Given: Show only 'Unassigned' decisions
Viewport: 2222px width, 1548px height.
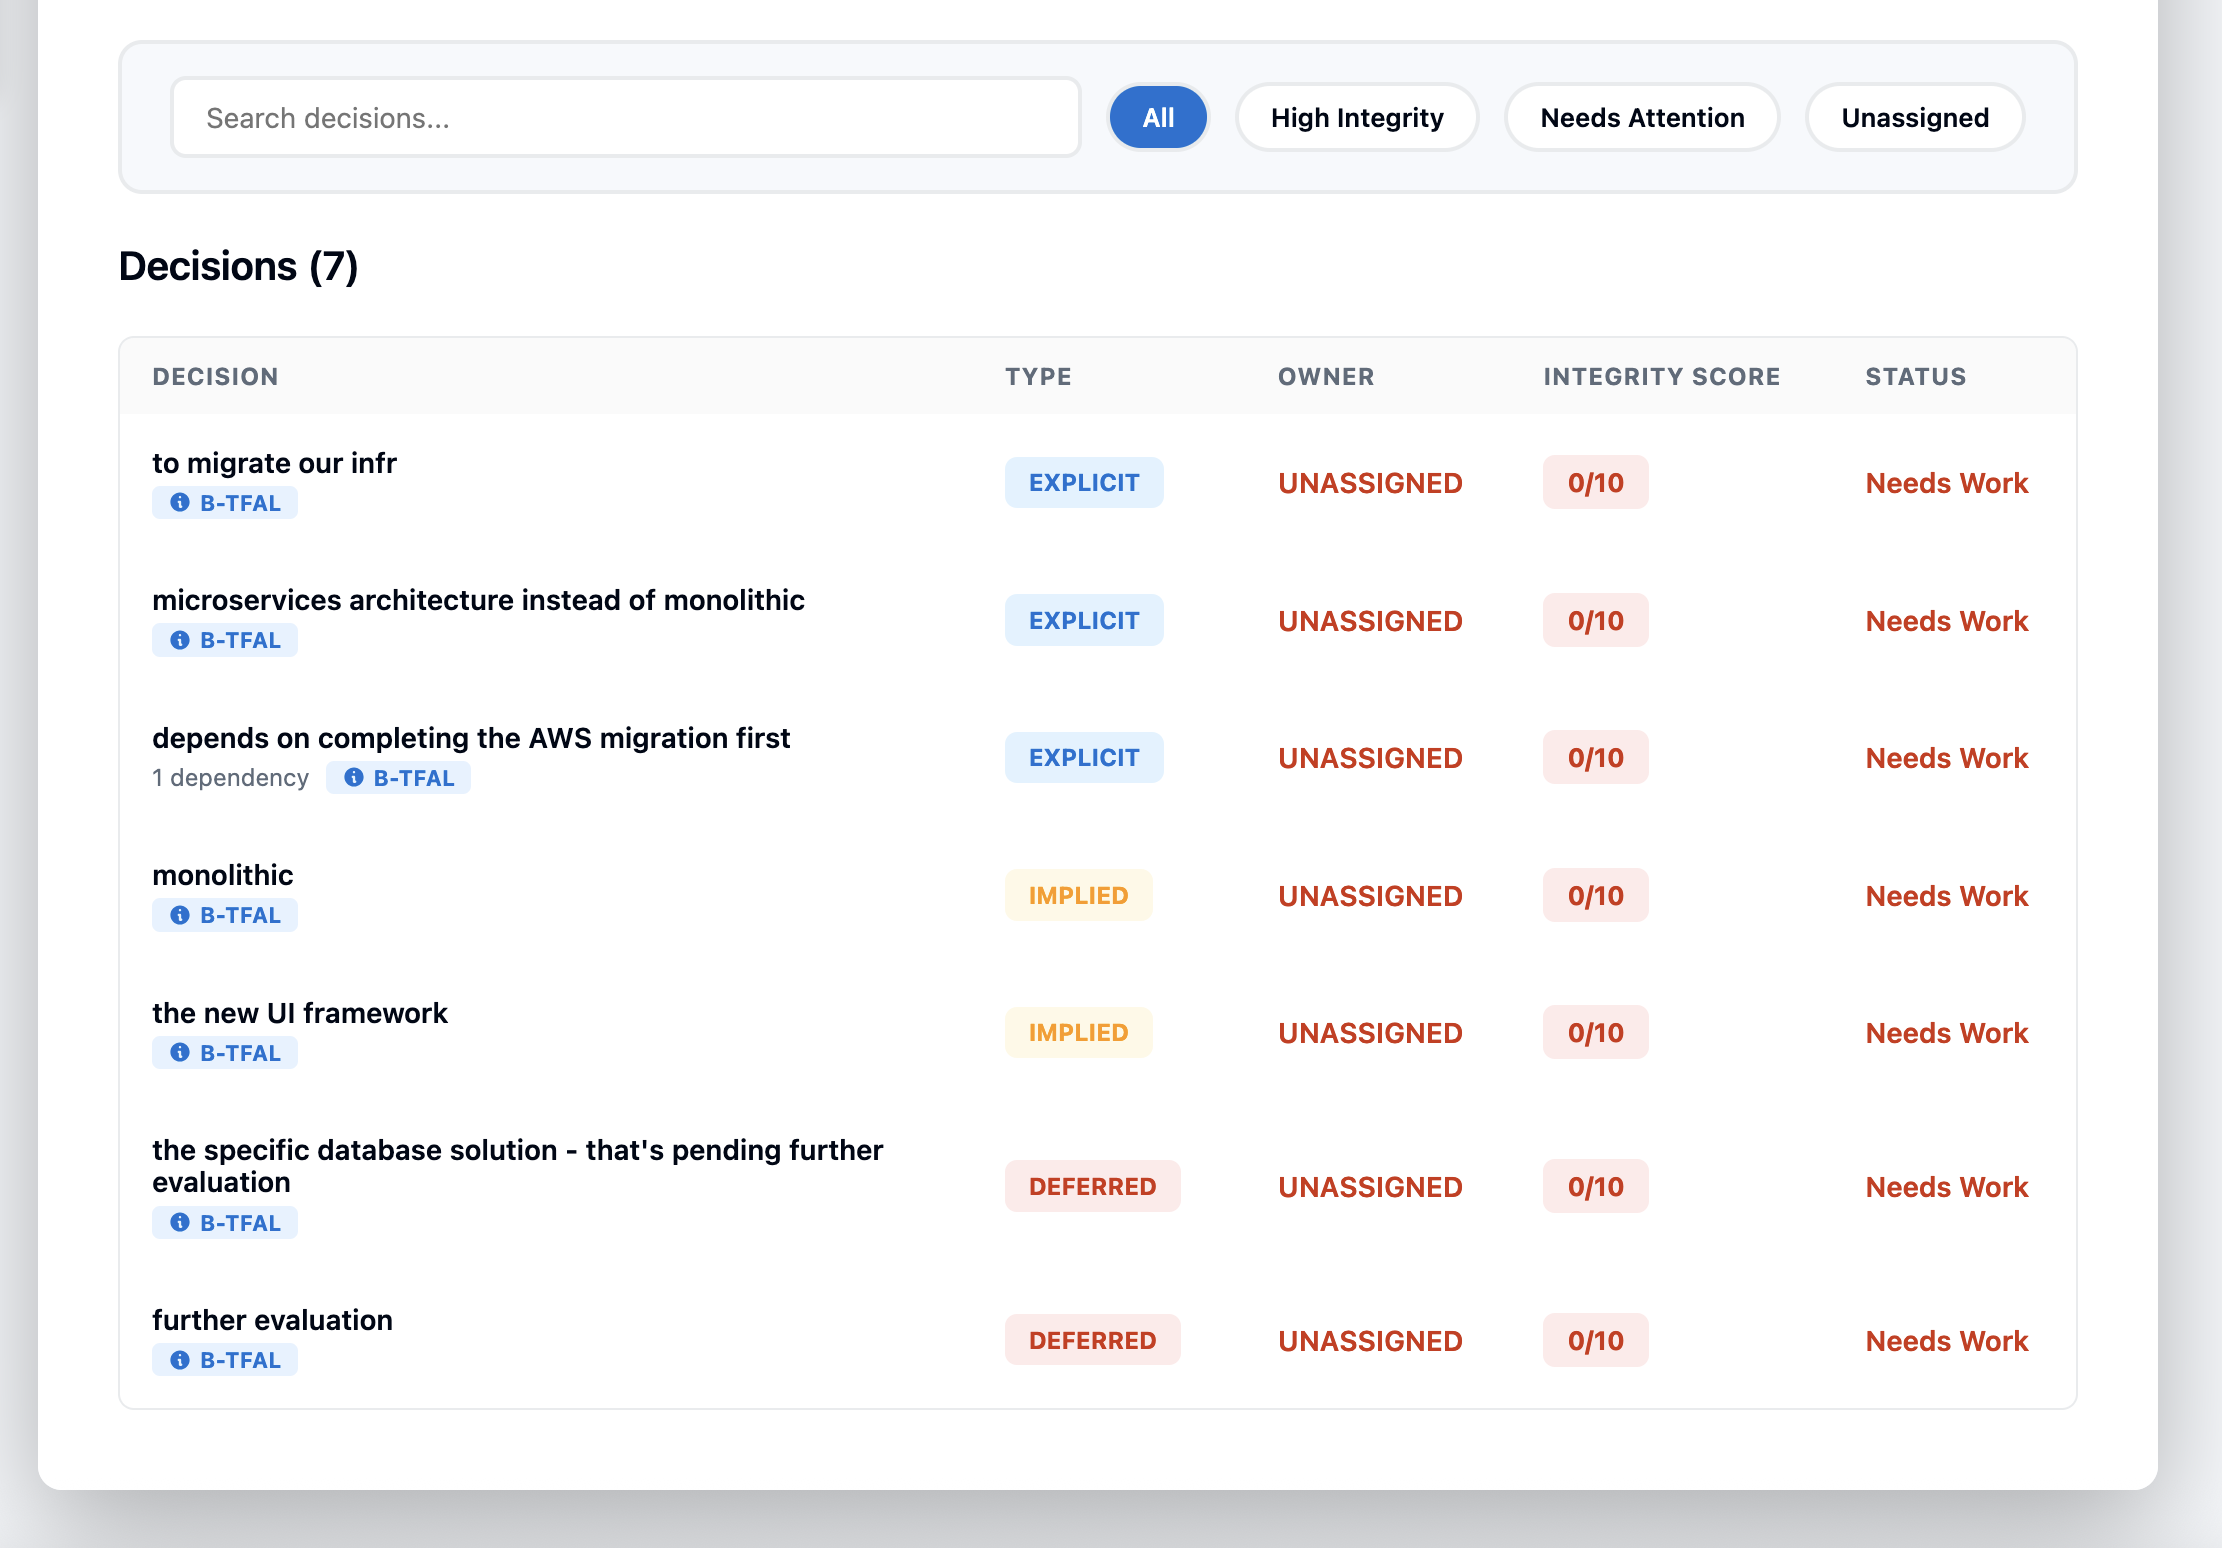Looking at the screenshot, I should pyautogui.click(x=1914, y=118).
